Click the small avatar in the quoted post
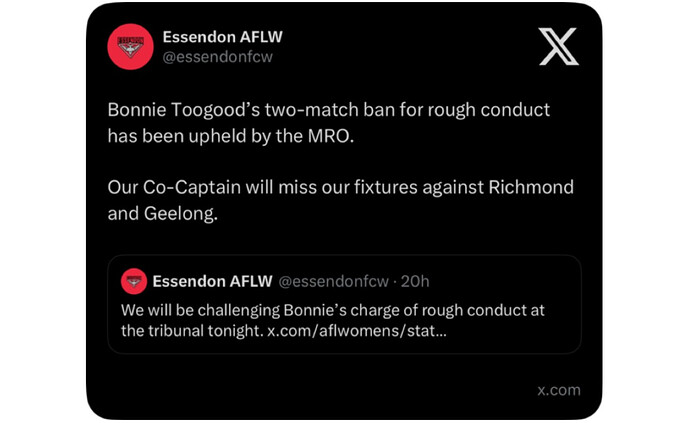The image size is (689, 423). tap(133, 281)
